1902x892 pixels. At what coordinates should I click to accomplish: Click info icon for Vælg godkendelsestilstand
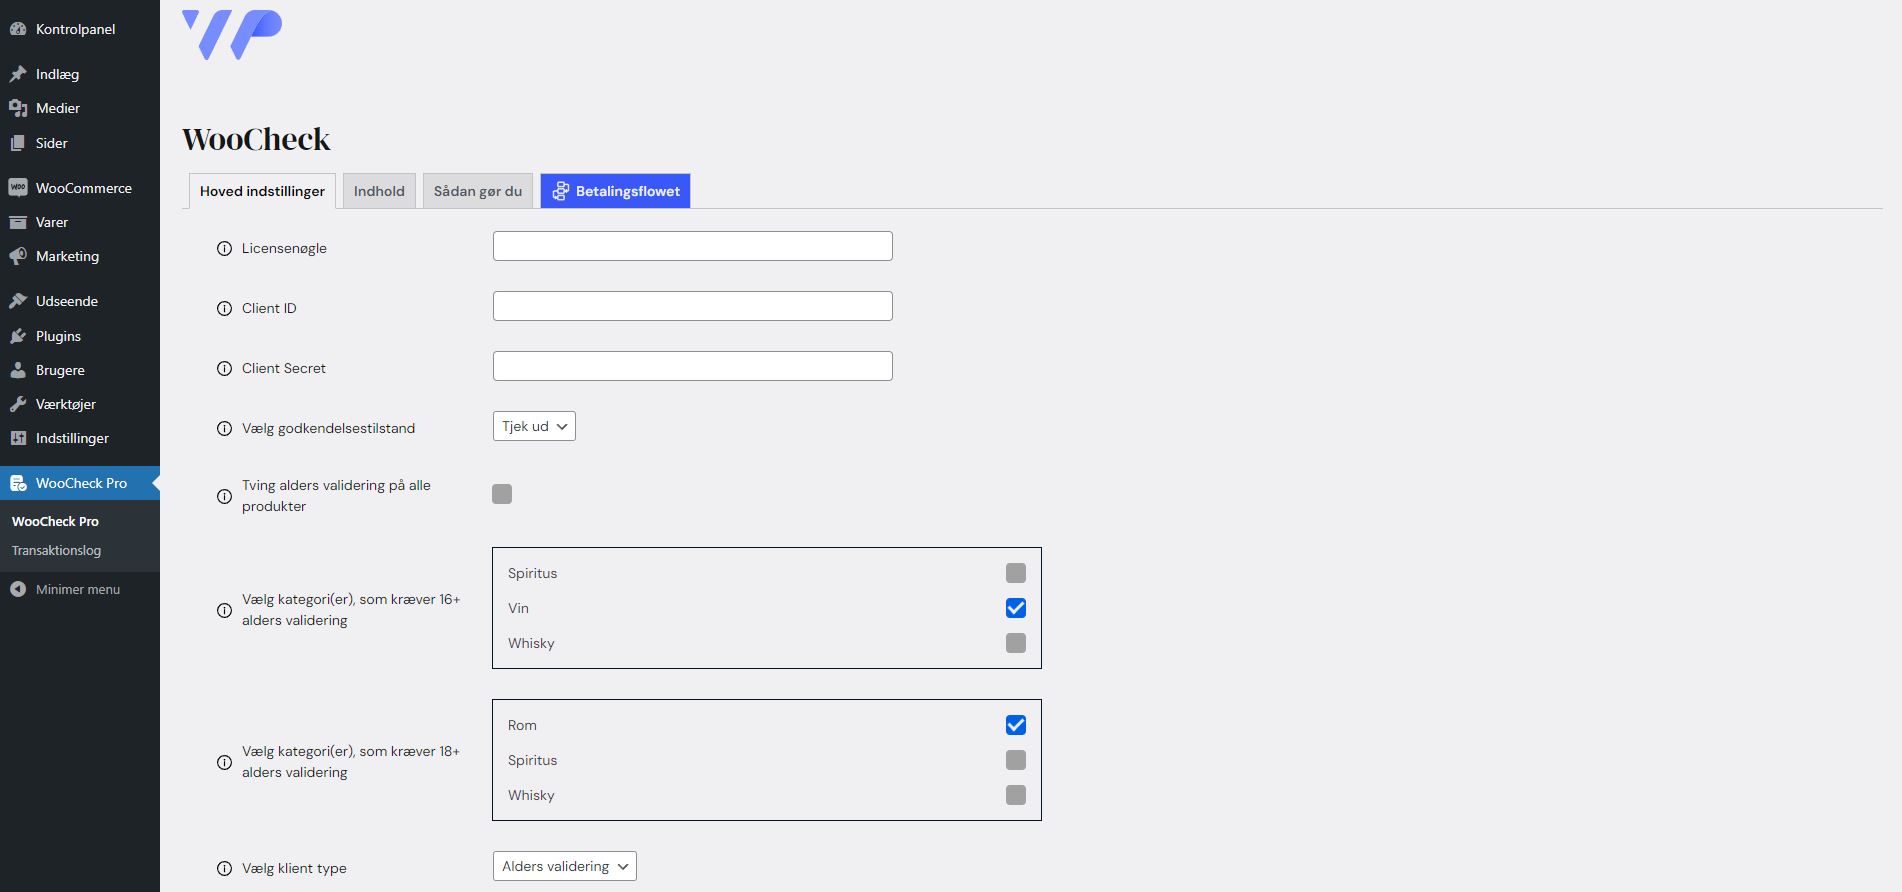[224, 429]
